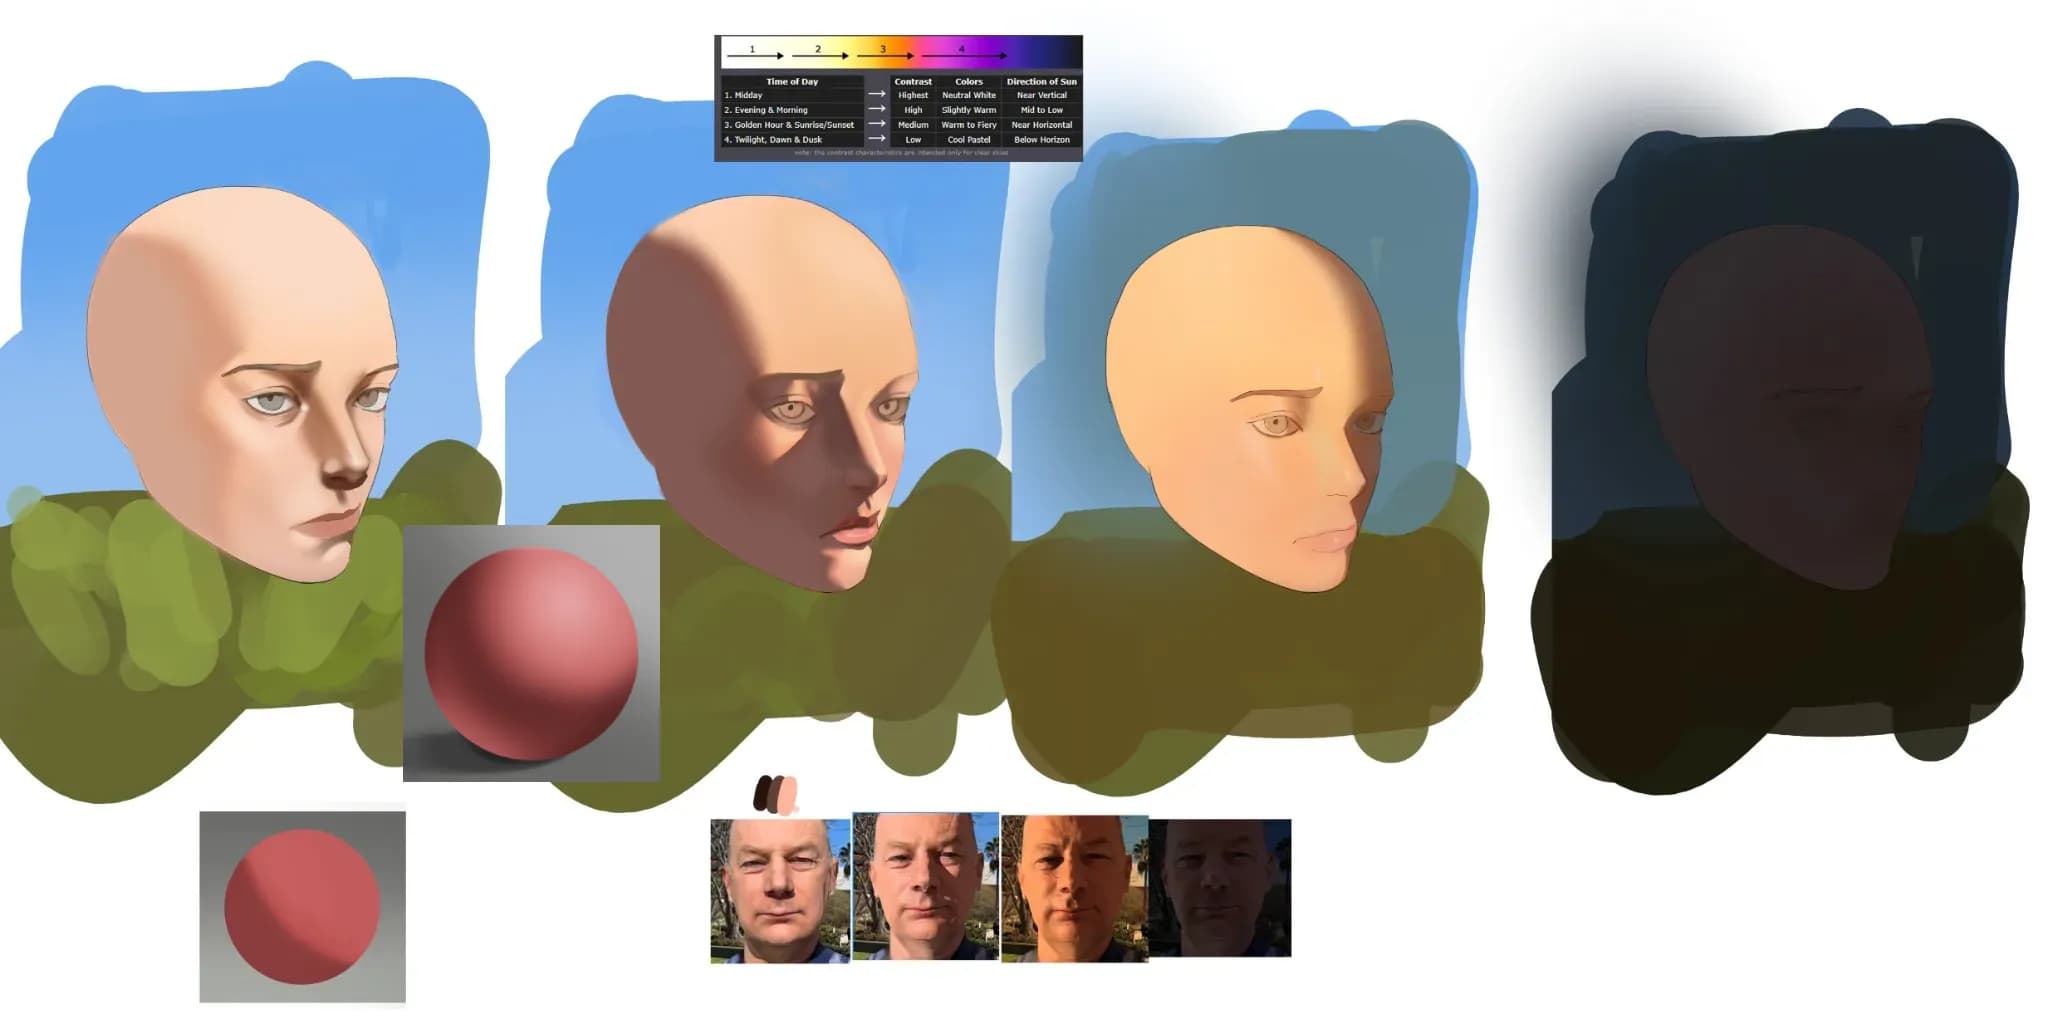Image resolution: width=2048 pixels, height=1026 pixels.
Task: Click the '4. Twilight, Dawn & Dusk' row
Action: click(792, 140)
